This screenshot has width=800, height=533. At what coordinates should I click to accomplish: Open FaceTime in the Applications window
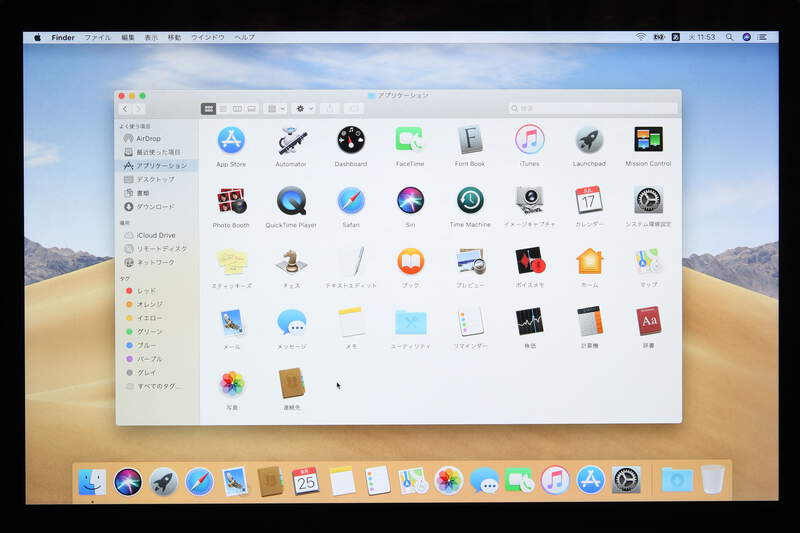410,139
